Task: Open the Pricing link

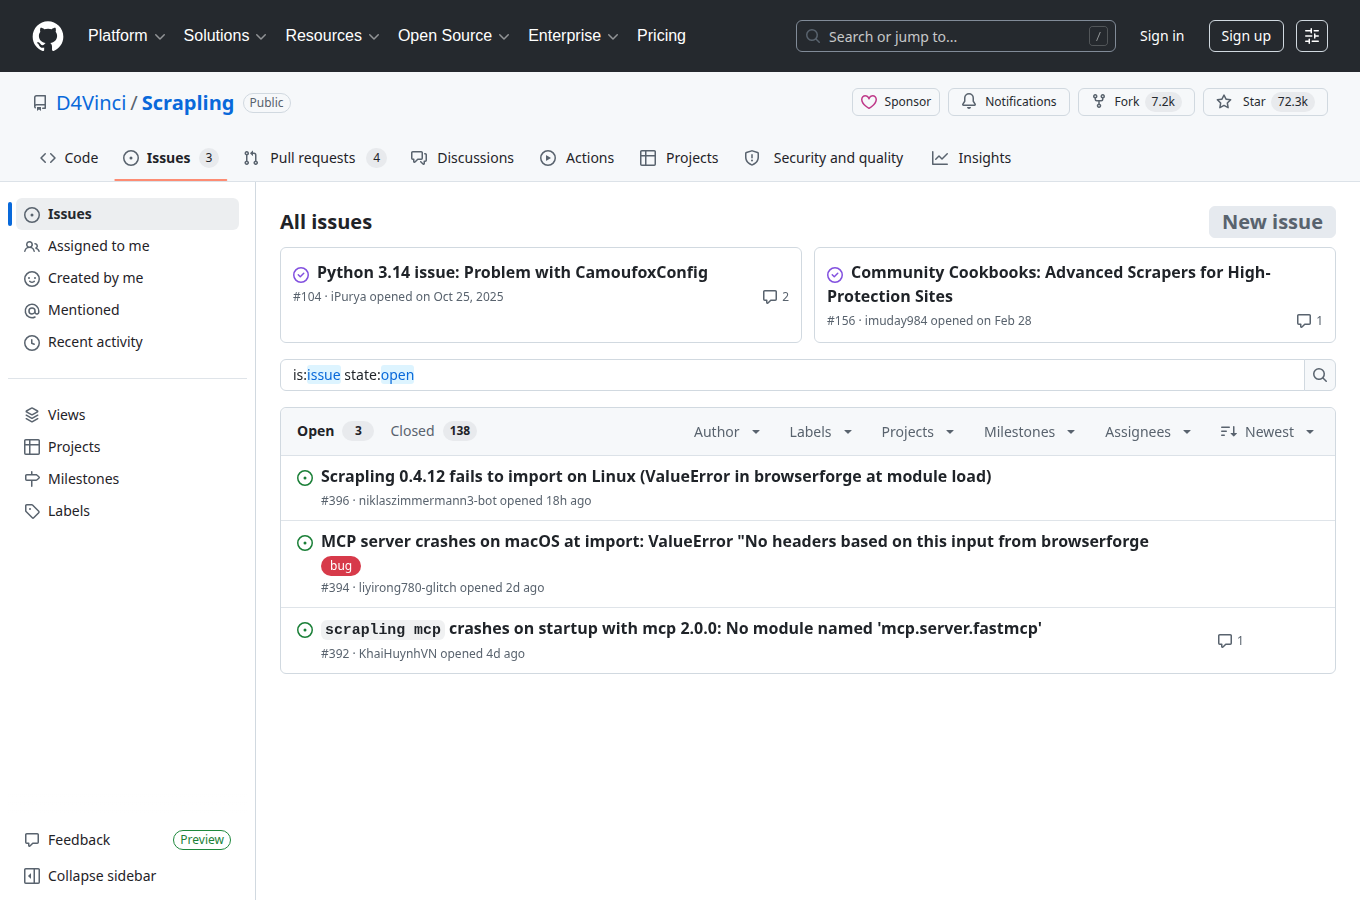Action: click(661, 36)
